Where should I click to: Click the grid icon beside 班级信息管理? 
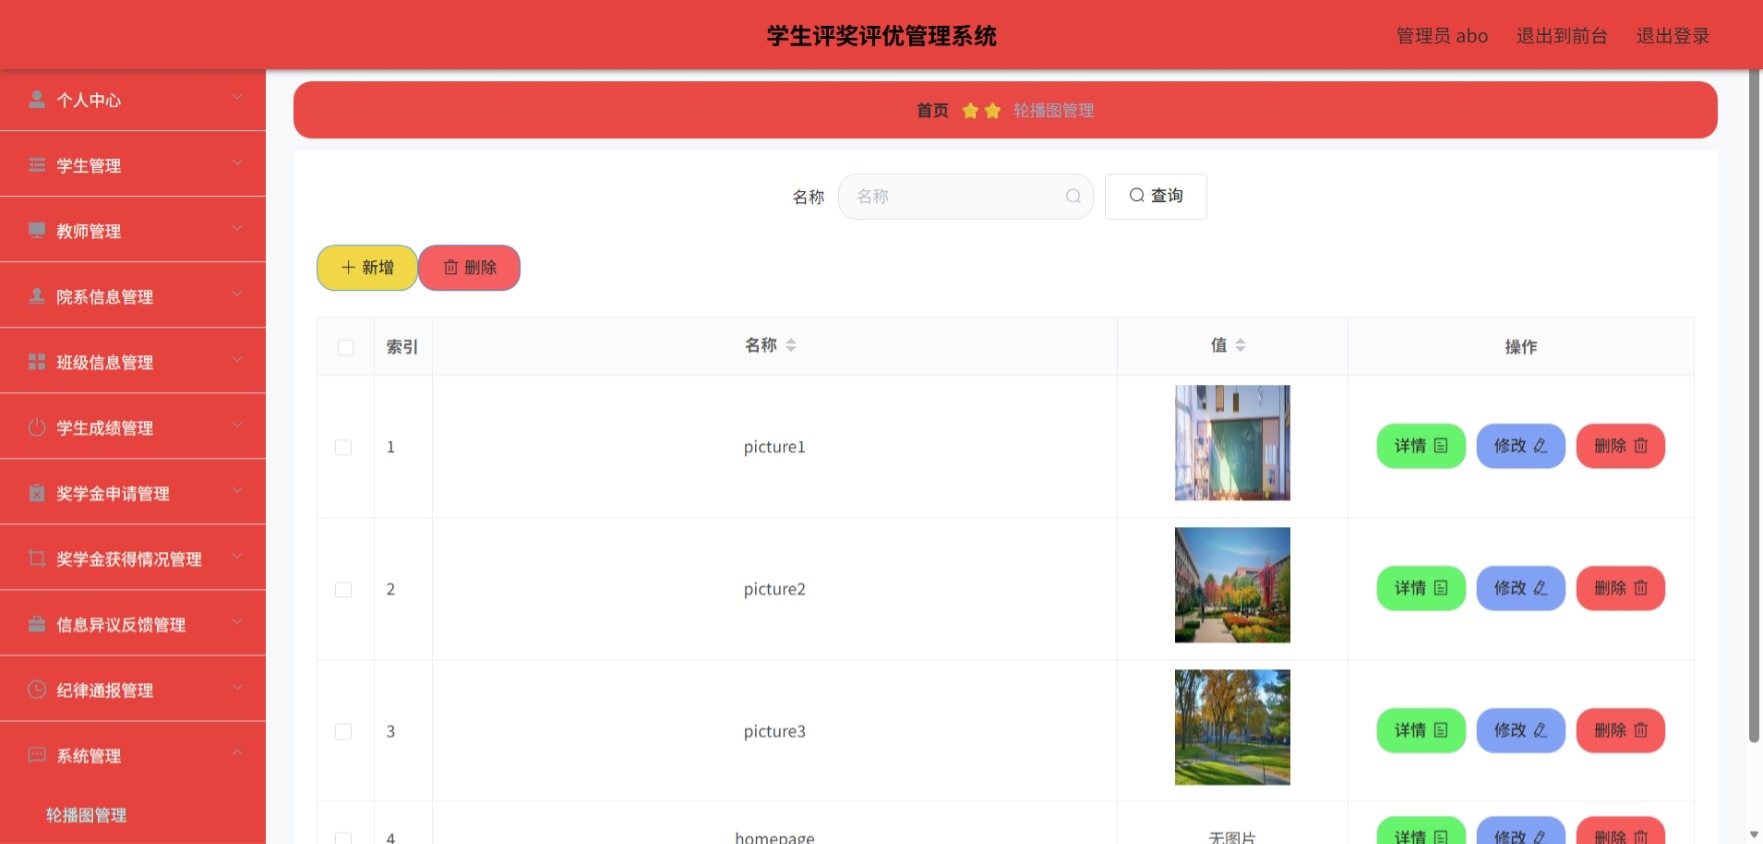tap(37, 361)
